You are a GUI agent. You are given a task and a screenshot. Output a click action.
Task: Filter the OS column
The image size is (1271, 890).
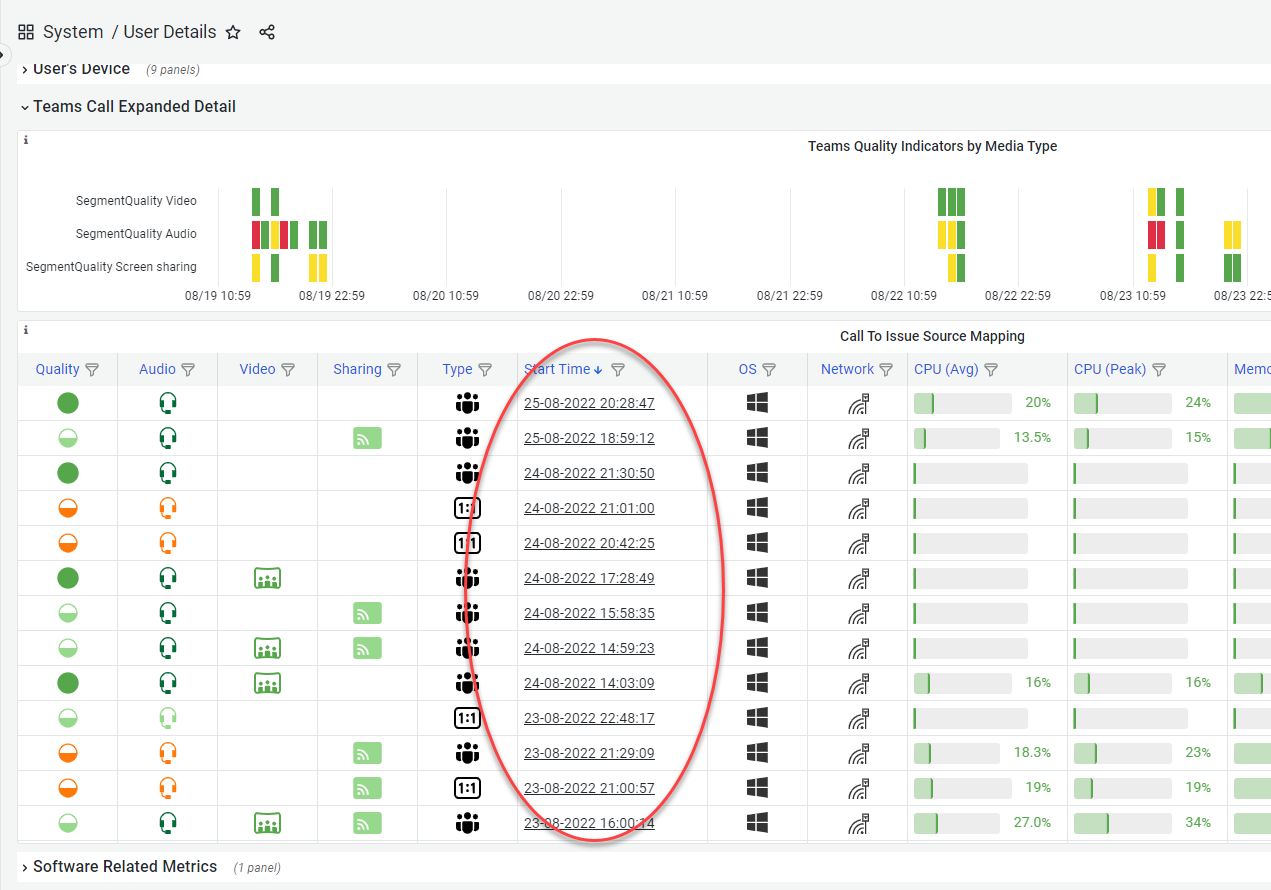pos(769,370)
